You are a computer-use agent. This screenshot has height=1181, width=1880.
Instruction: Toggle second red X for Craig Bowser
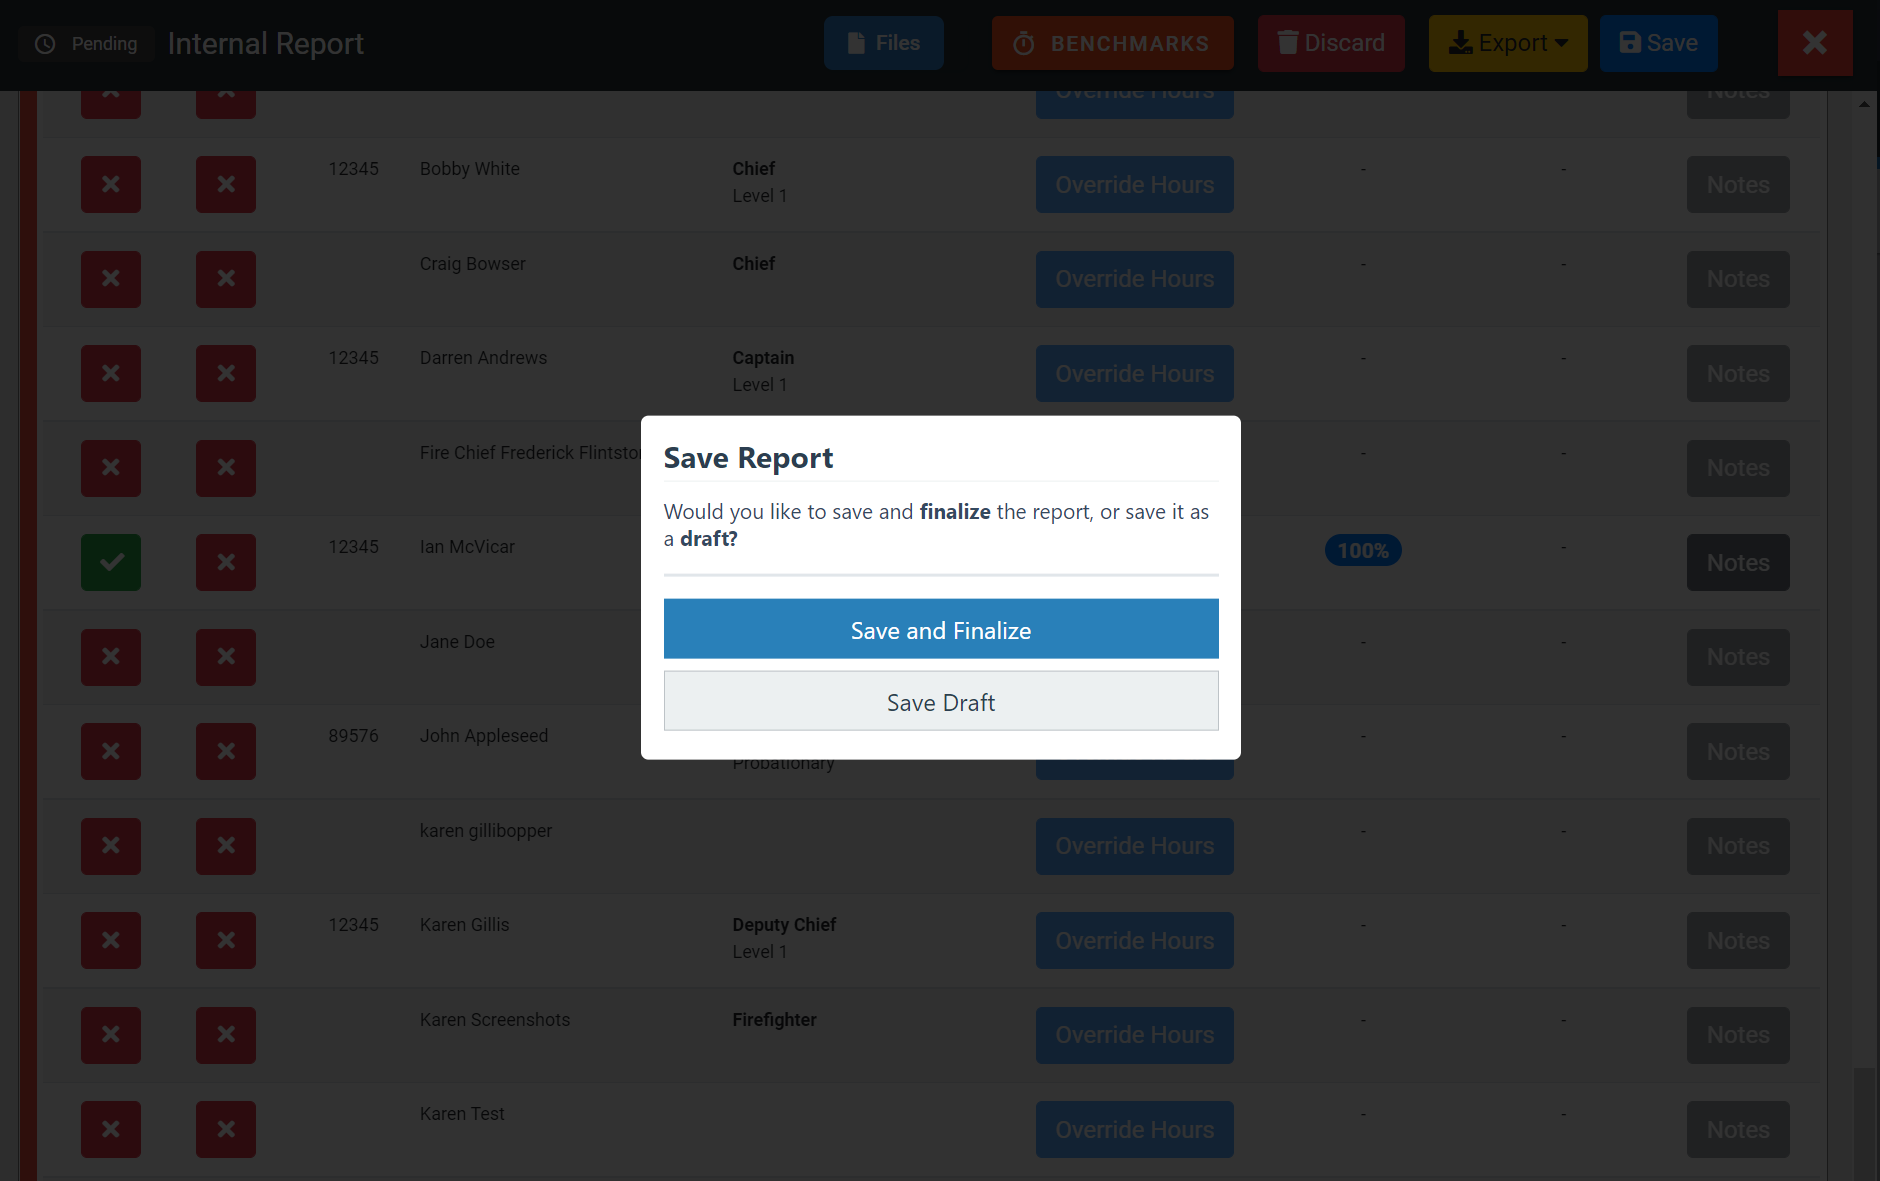(x=226, y=279)
